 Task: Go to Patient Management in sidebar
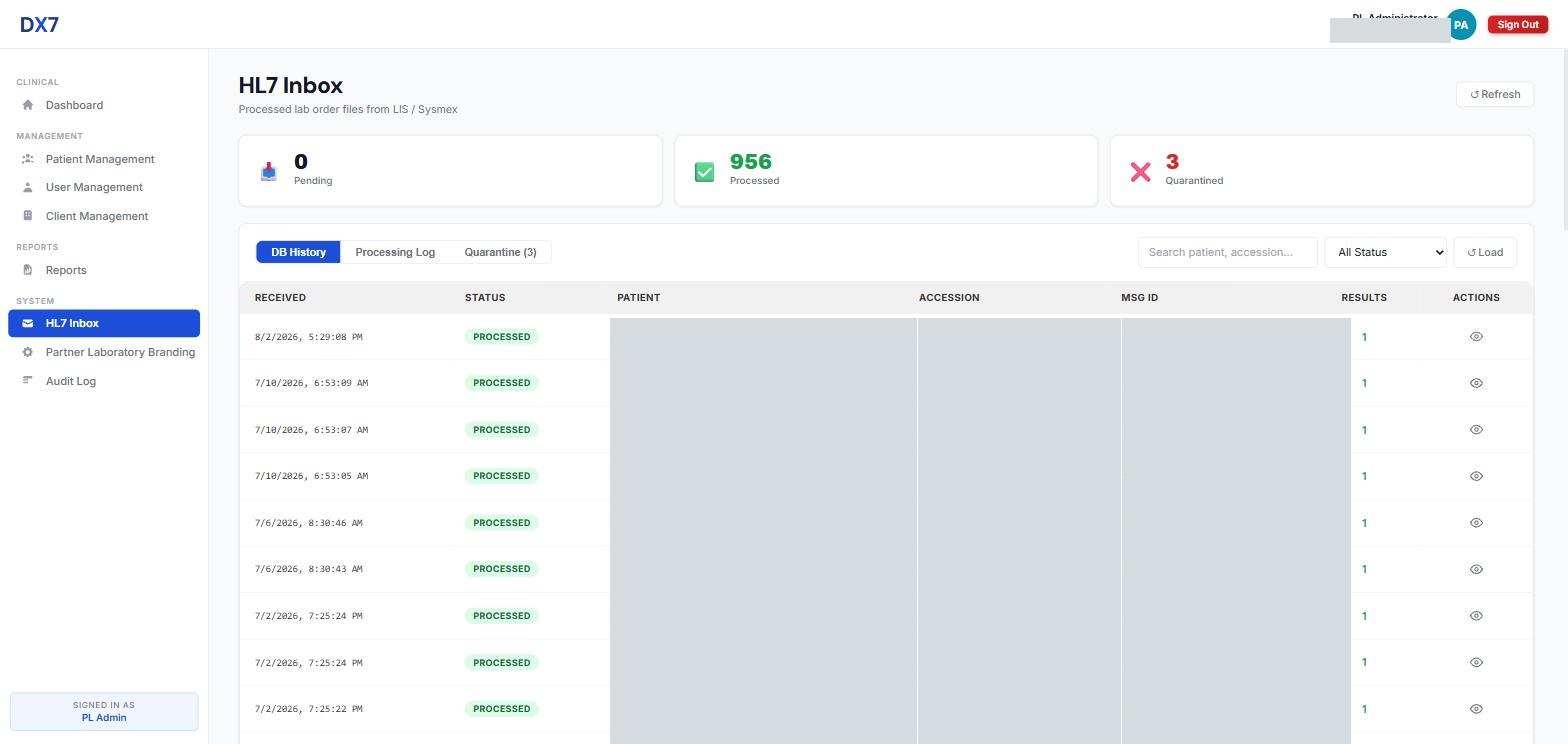(x=104, y=159)
